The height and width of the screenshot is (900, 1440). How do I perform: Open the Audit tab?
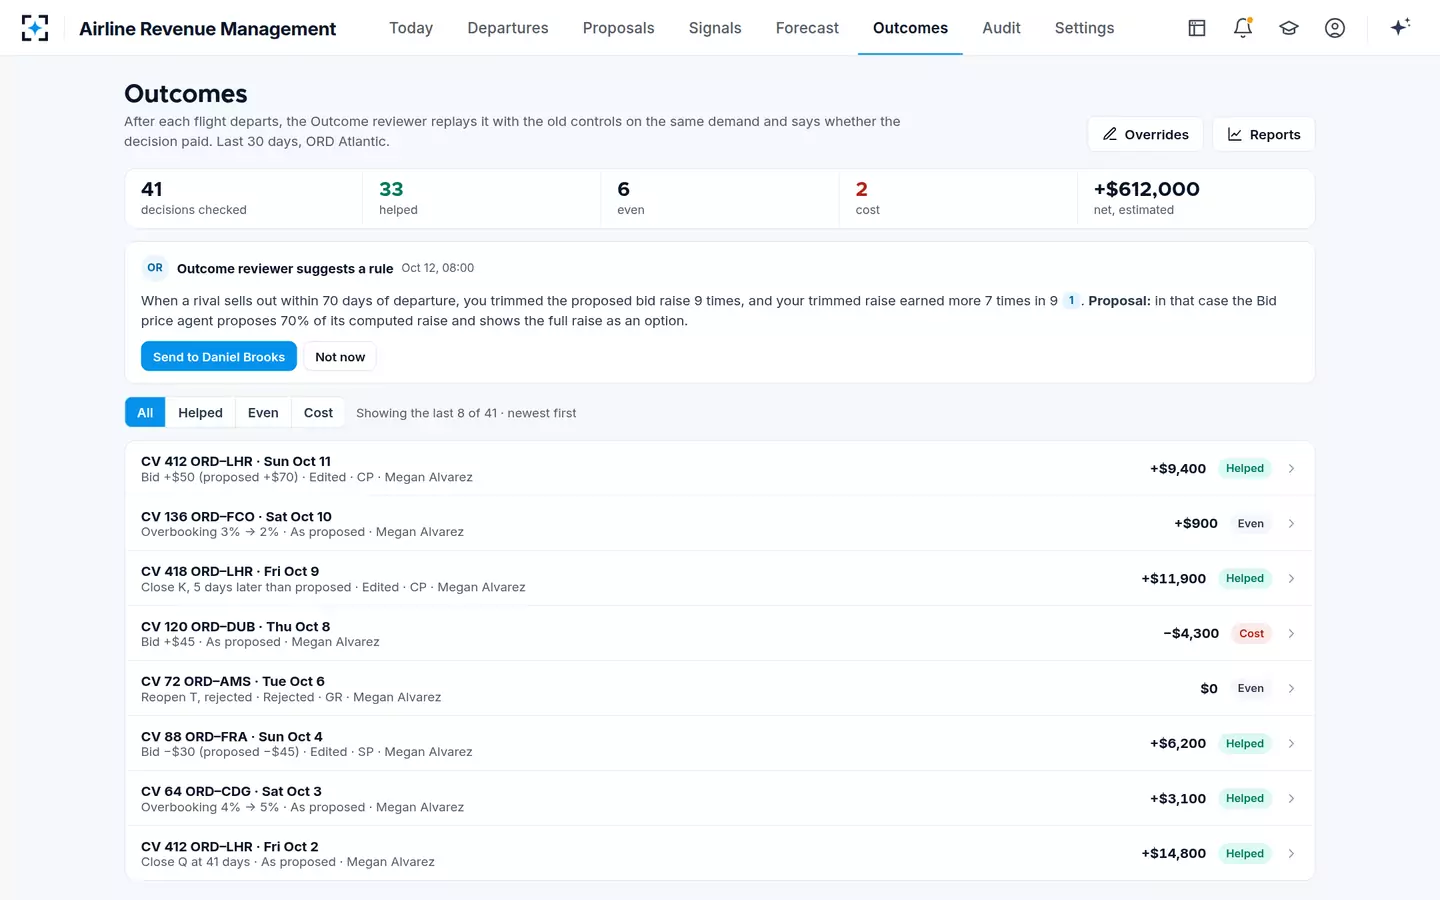click(1001, 28)
